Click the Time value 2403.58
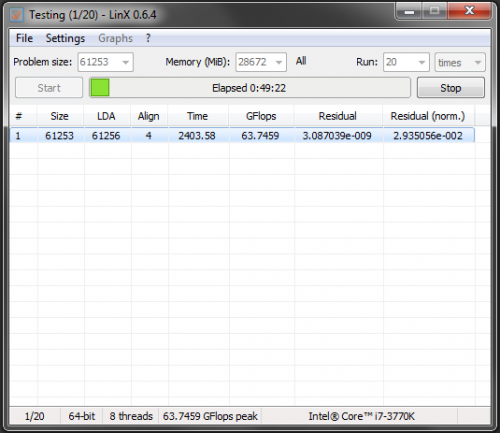This screenshot has height=433, width=500. pos(197,136)
